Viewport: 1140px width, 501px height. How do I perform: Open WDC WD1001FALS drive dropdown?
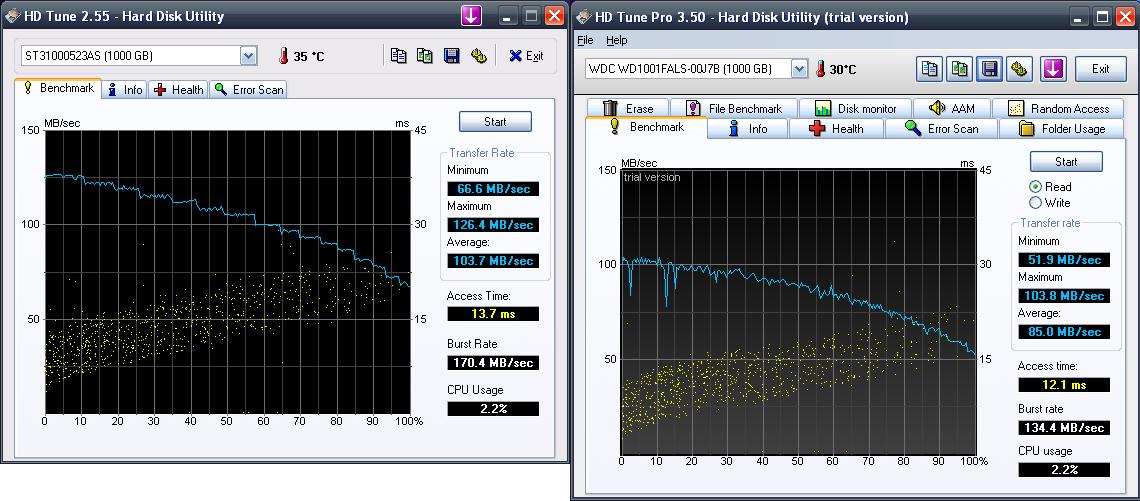(x=800, y=69)
